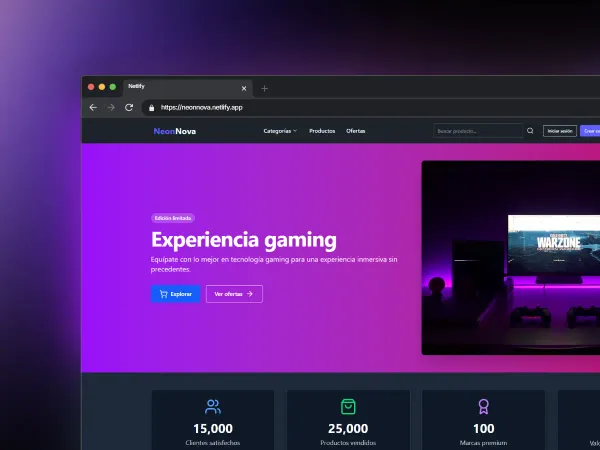Image resolution: width=600 pixels, height=450 pixels.
Task: Click the Clientes satisfechos label
Action: click(x=213, y=443)
